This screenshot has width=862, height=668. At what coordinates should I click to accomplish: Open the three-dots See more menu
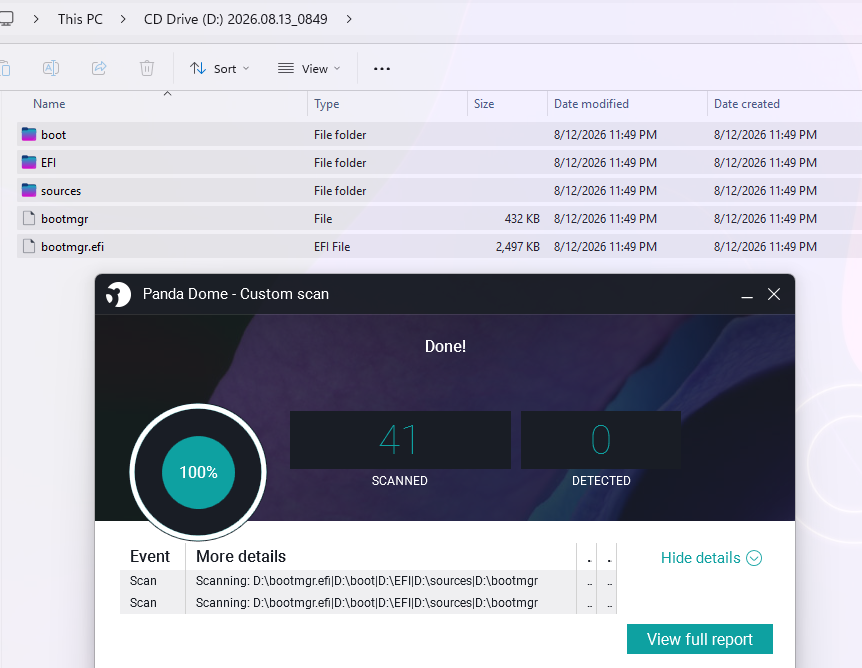pyautogui.click(x=382, y=69)
